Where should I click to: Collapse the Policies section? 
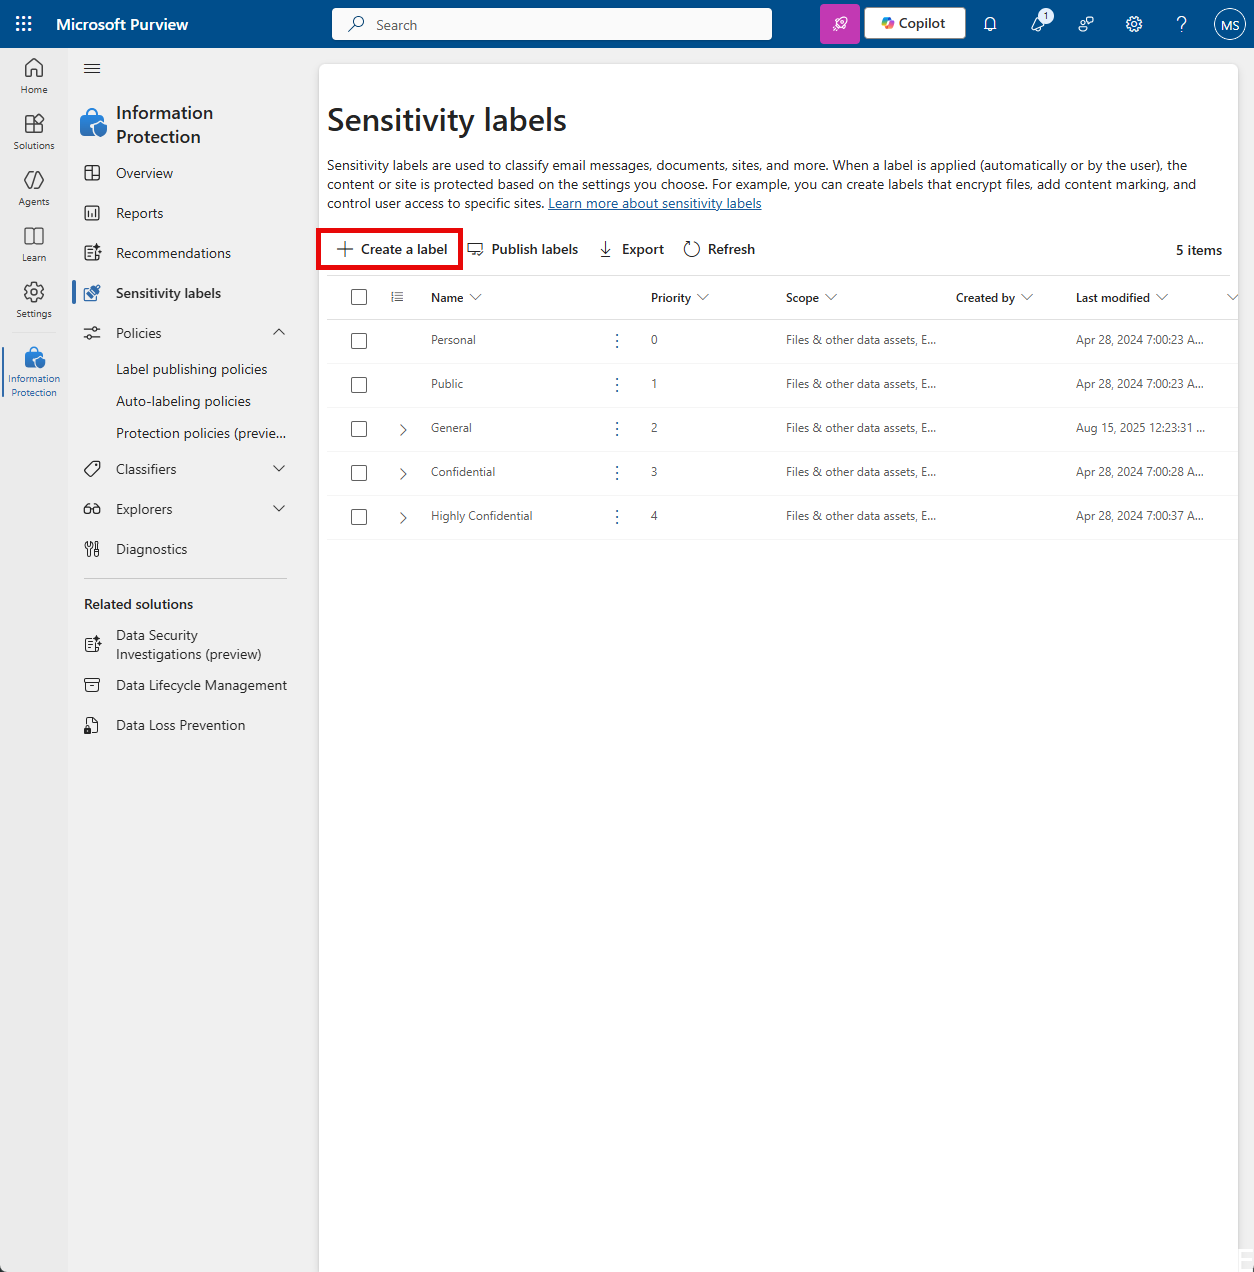click(278, 332)
